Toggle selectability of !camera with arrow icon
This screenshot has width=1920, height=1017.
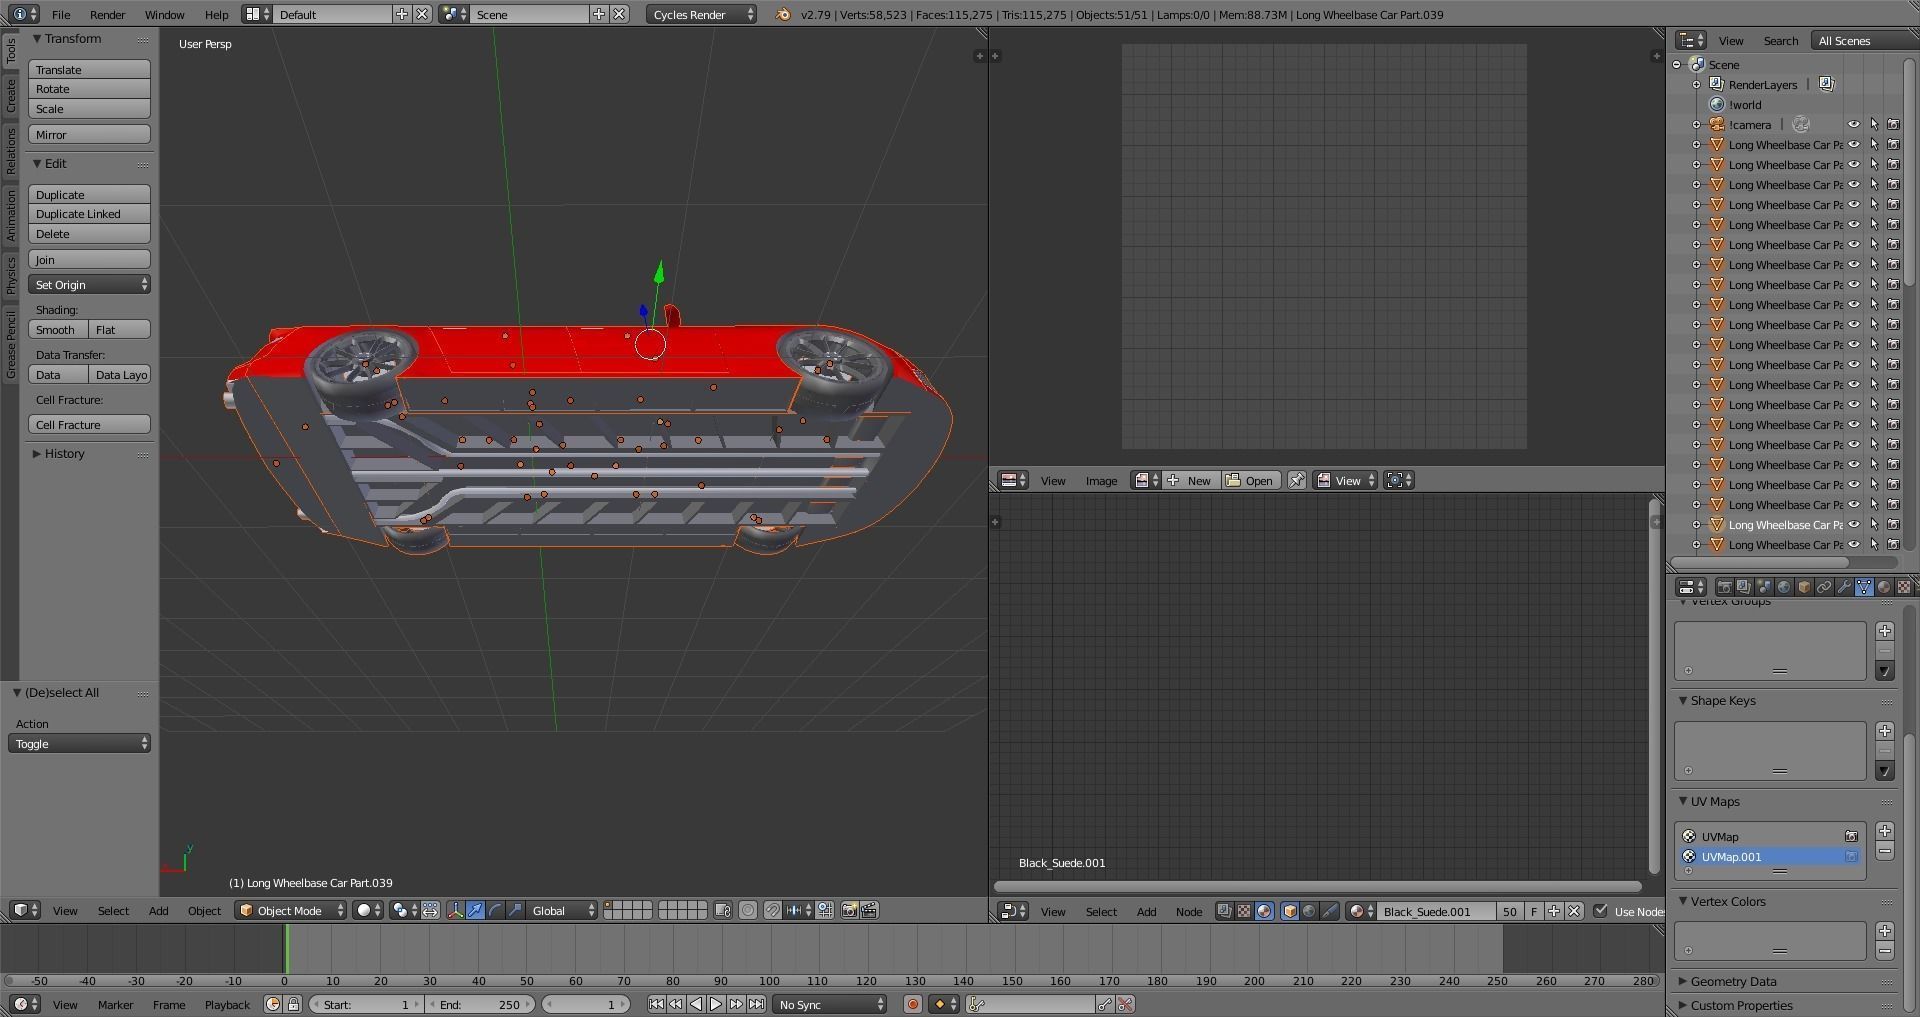click(x=1874, y=124)
